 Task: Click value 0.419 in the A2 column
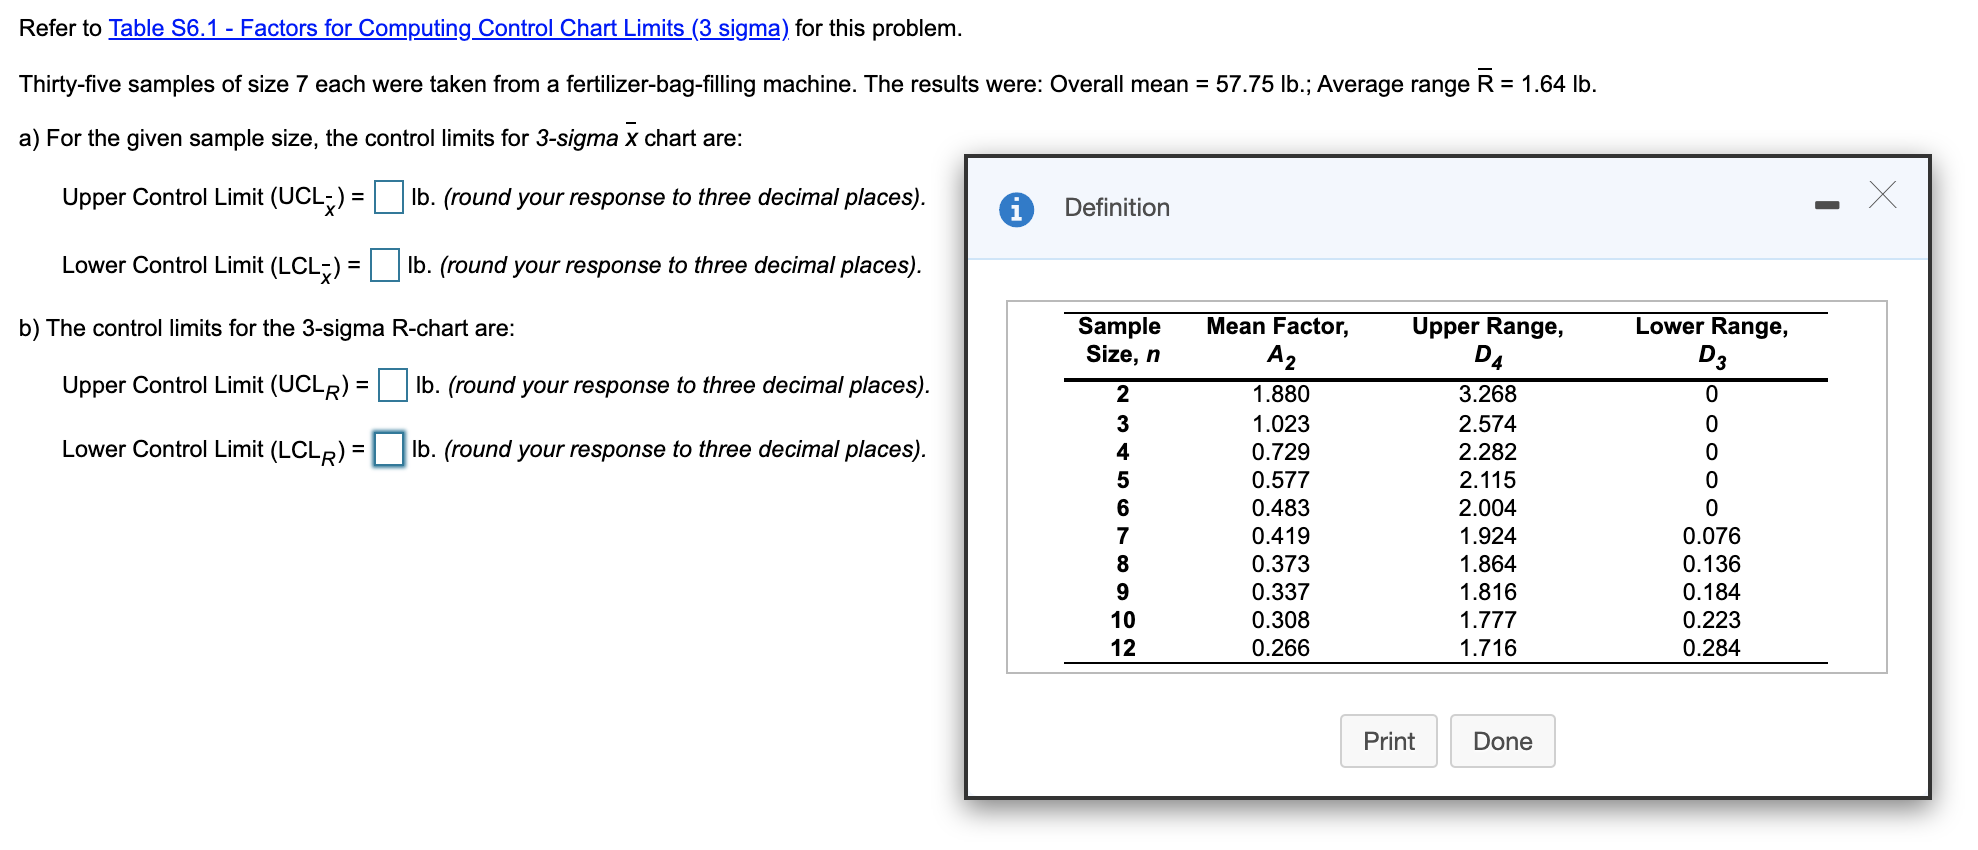point(1280,536)
